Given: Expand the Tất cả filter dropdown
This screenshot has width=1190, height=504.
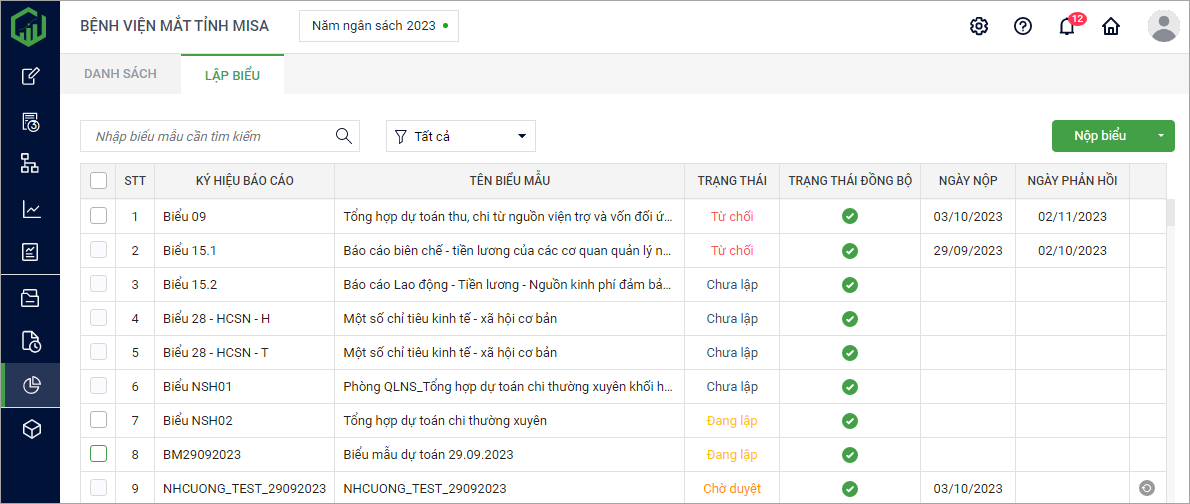Looking at the screenshot, I should [x=461, y=136].
